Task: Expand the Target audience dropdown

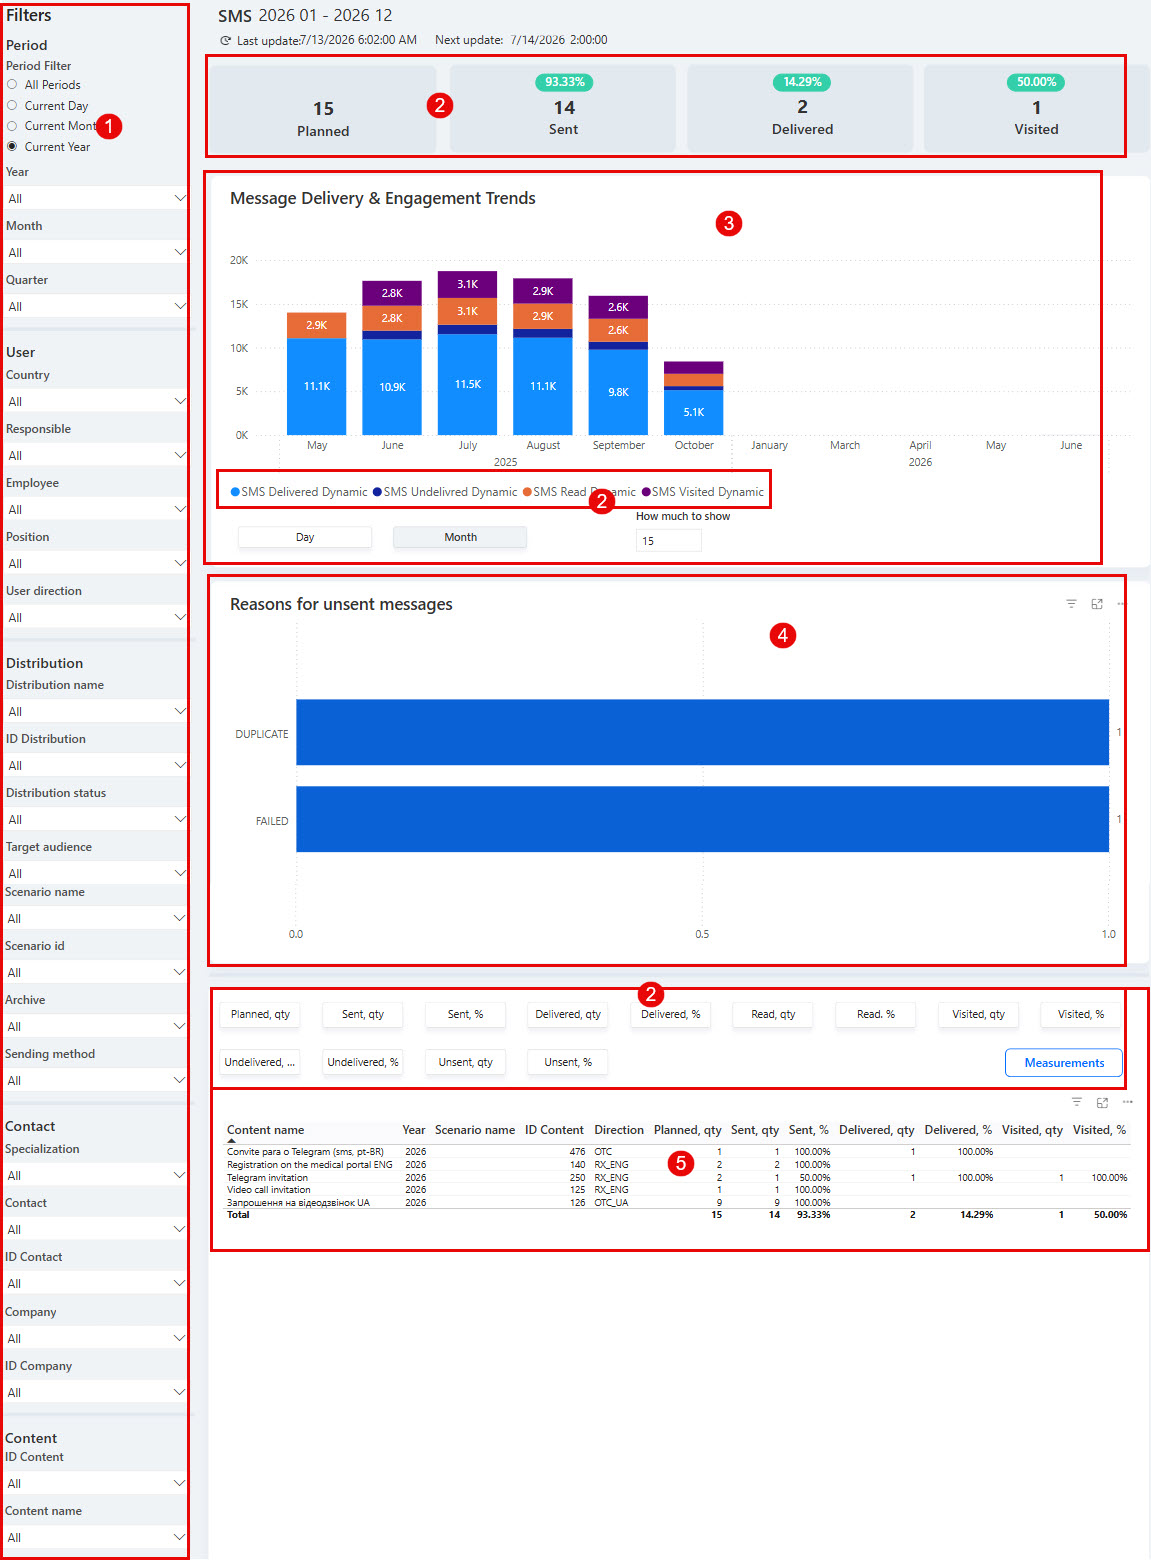Action: (95, 873)
